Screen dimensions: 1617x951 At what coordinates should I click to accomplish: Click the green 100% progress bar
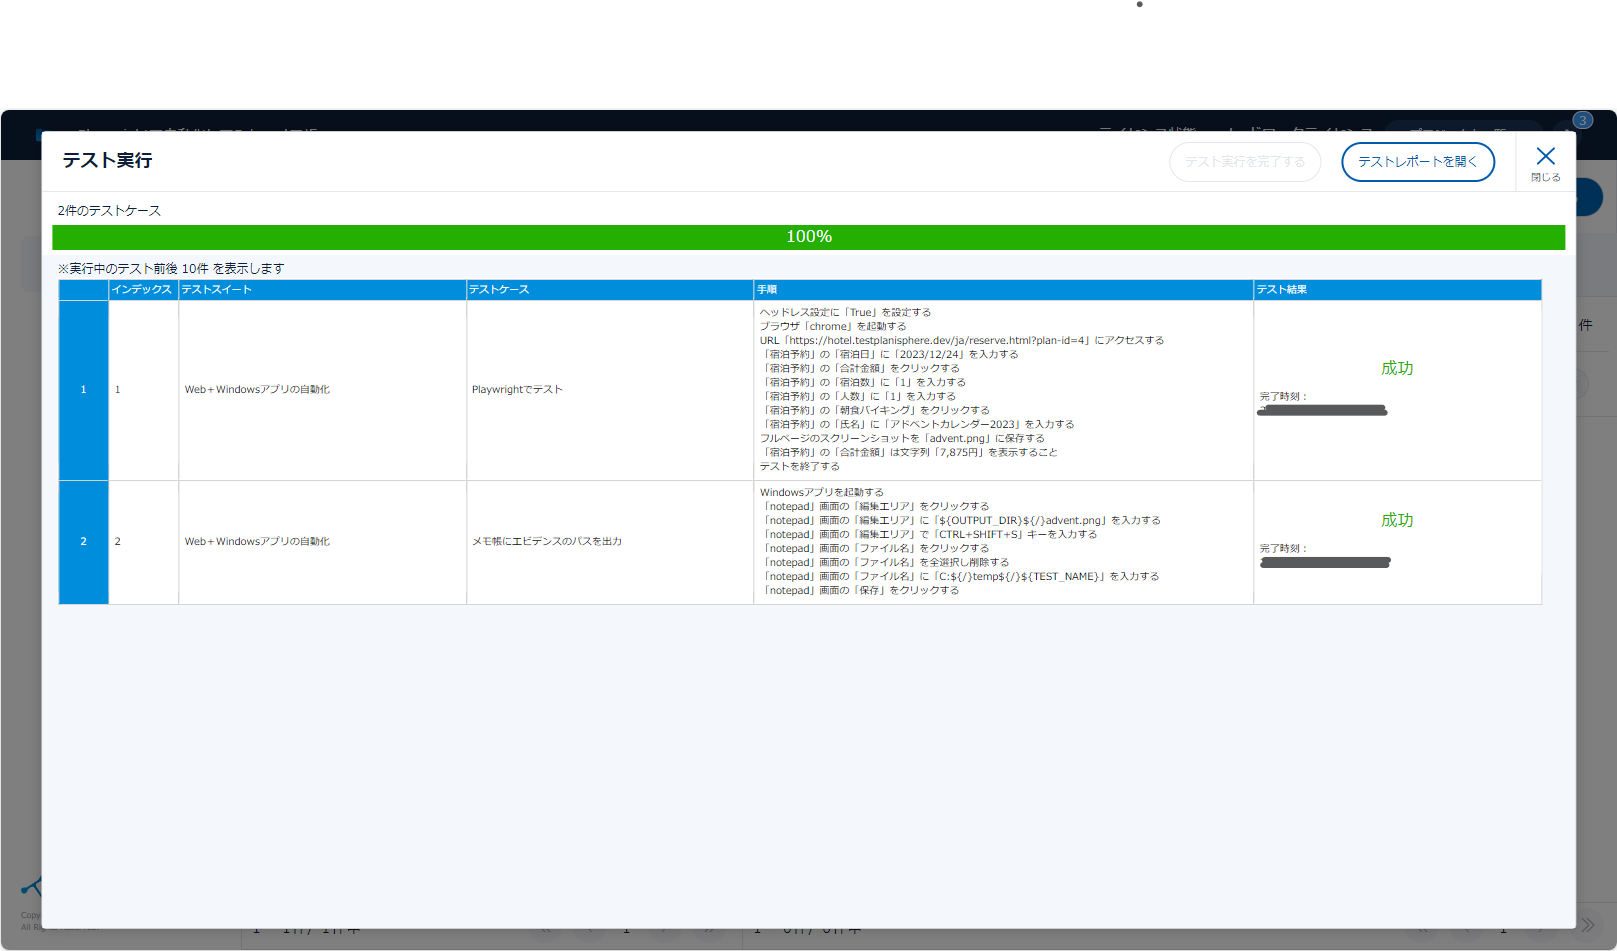click(x=808, y=237)
